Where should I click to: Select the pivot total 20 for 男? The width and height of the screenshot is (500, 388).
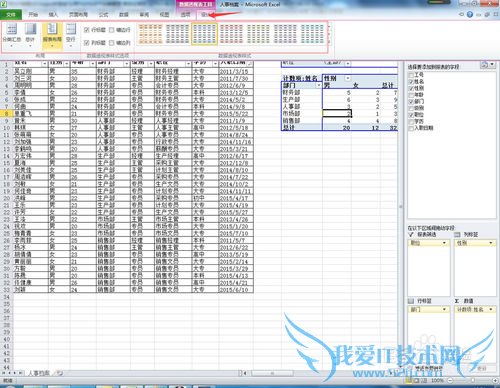pyautogui.click(x=337, y=127)
